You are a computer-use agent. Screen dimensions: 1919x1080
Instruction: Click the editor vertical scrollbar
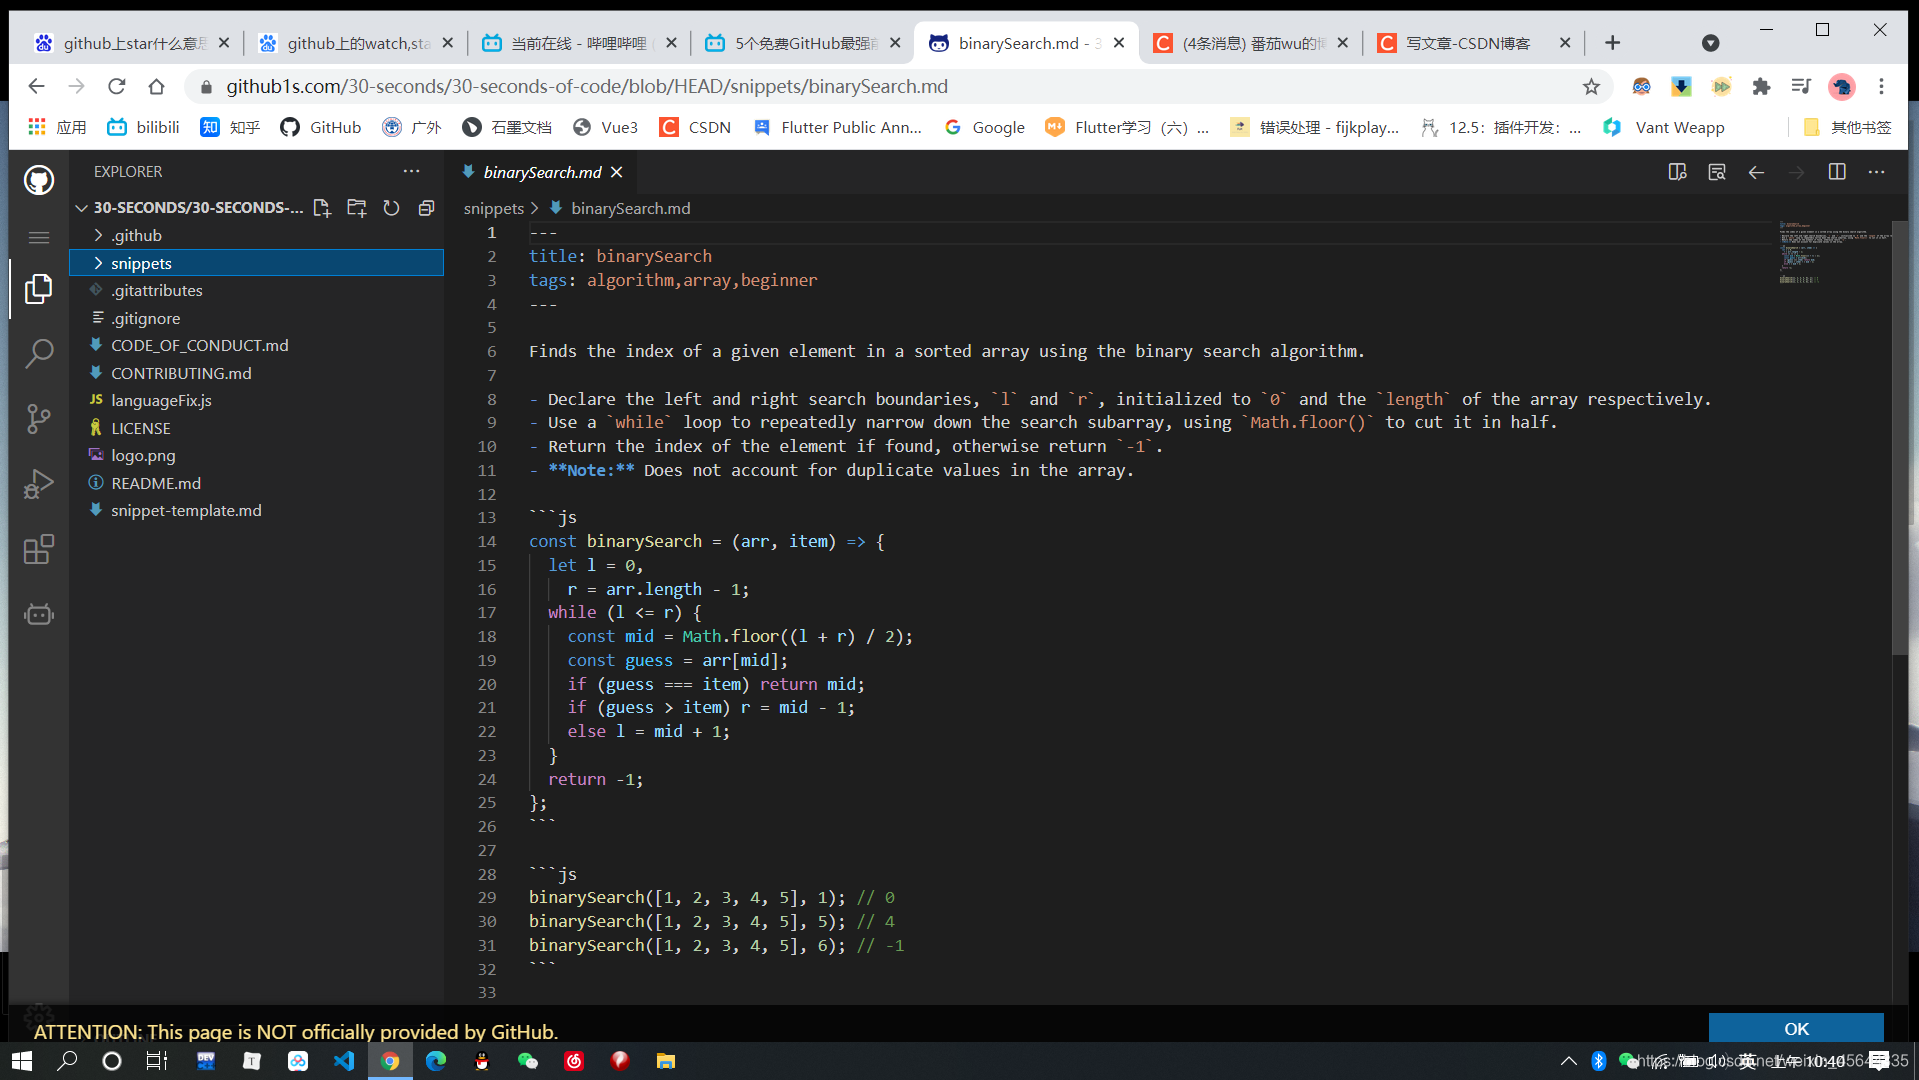1900,437
